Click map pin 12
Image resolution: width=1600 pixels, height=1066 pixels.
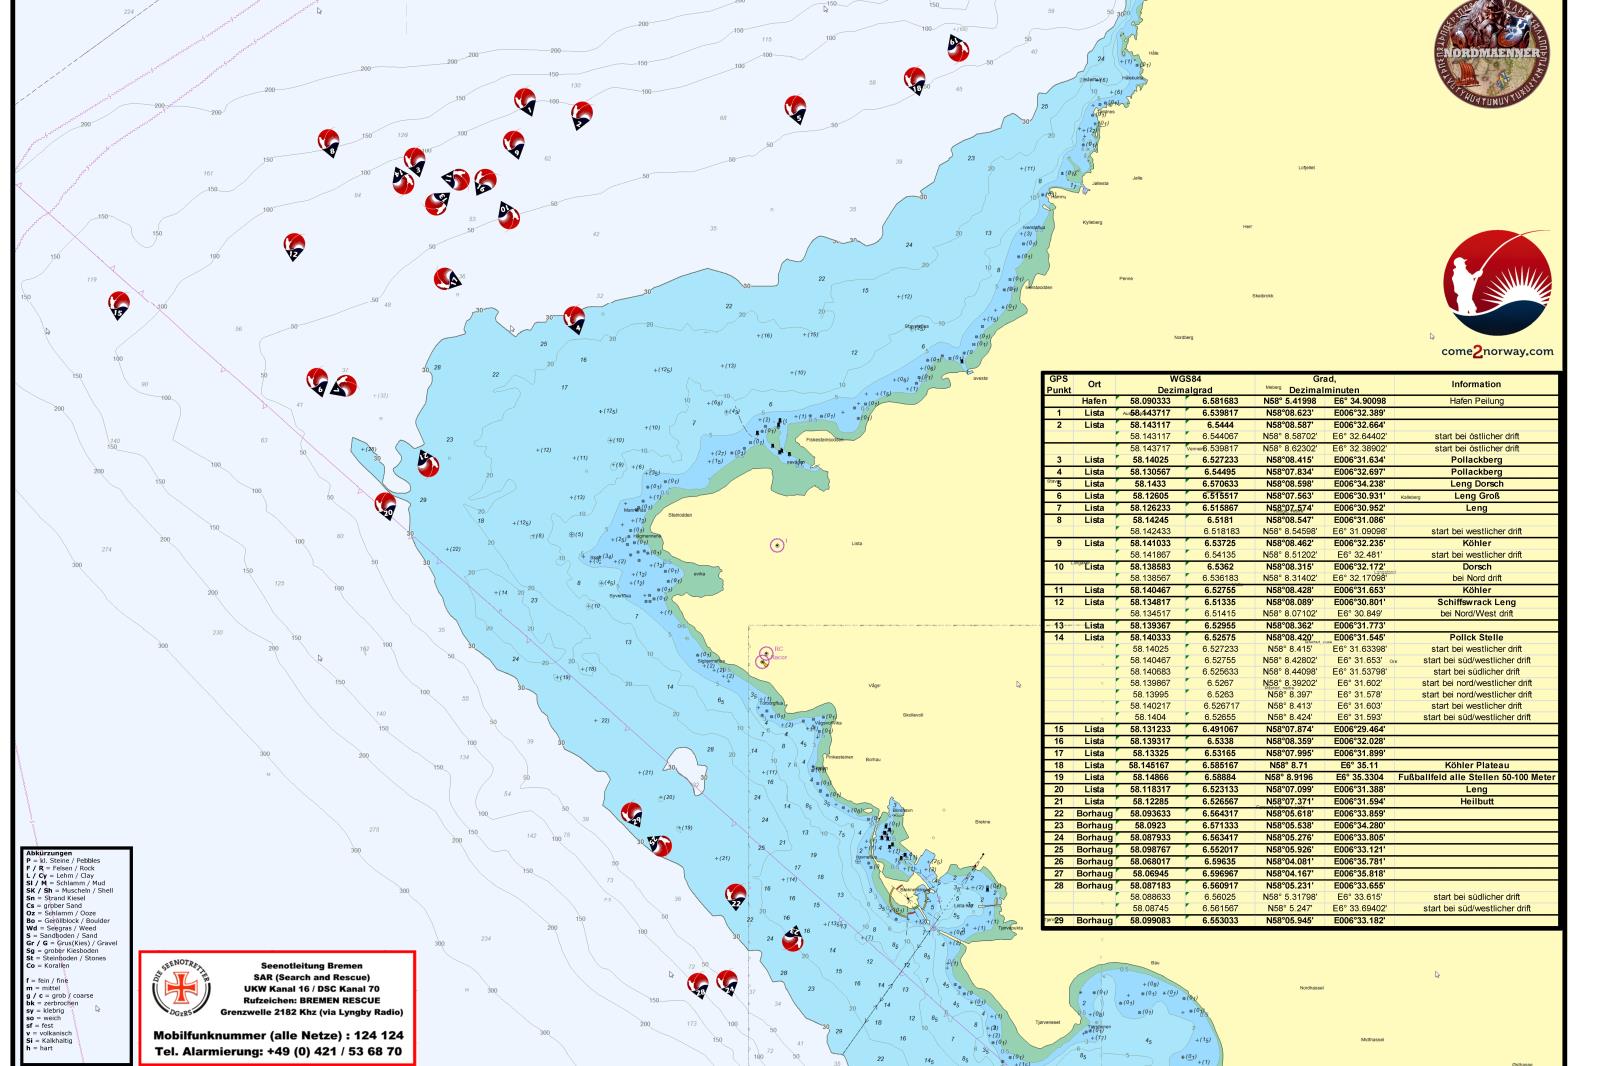[x=294, y=246]
